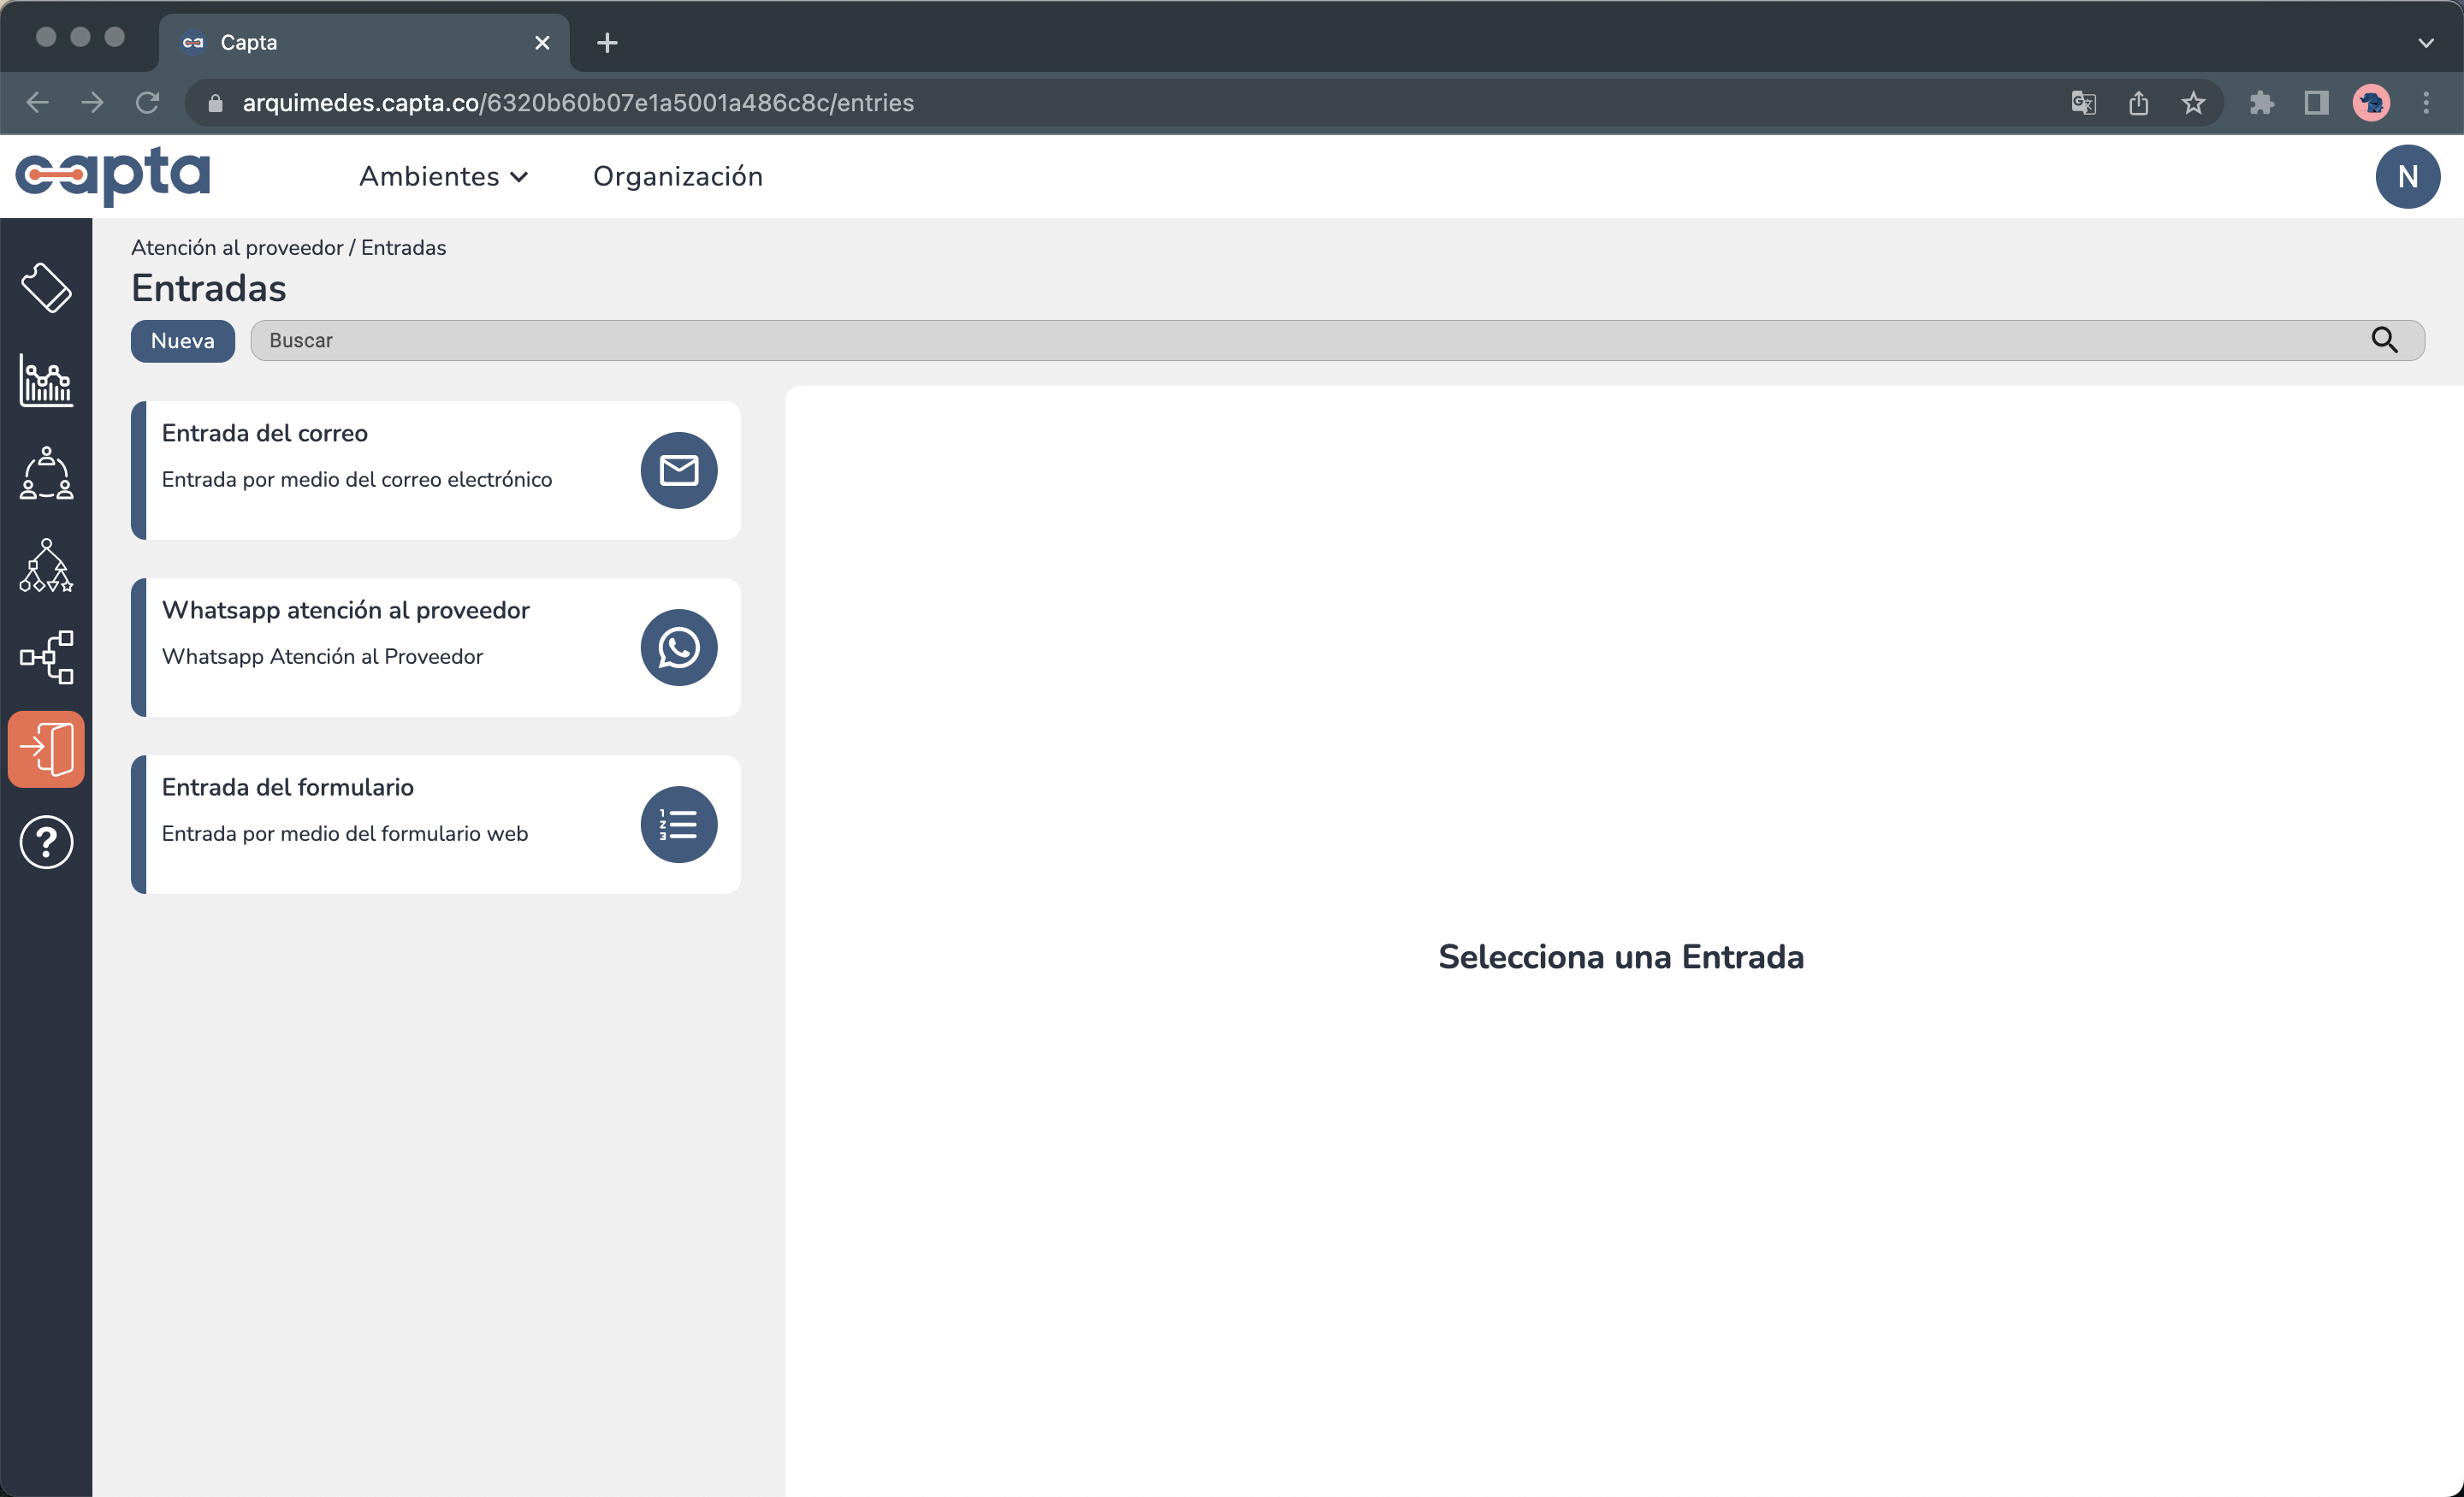
Task: Open the Organización menu item
Action: click(x=677, y=176)
